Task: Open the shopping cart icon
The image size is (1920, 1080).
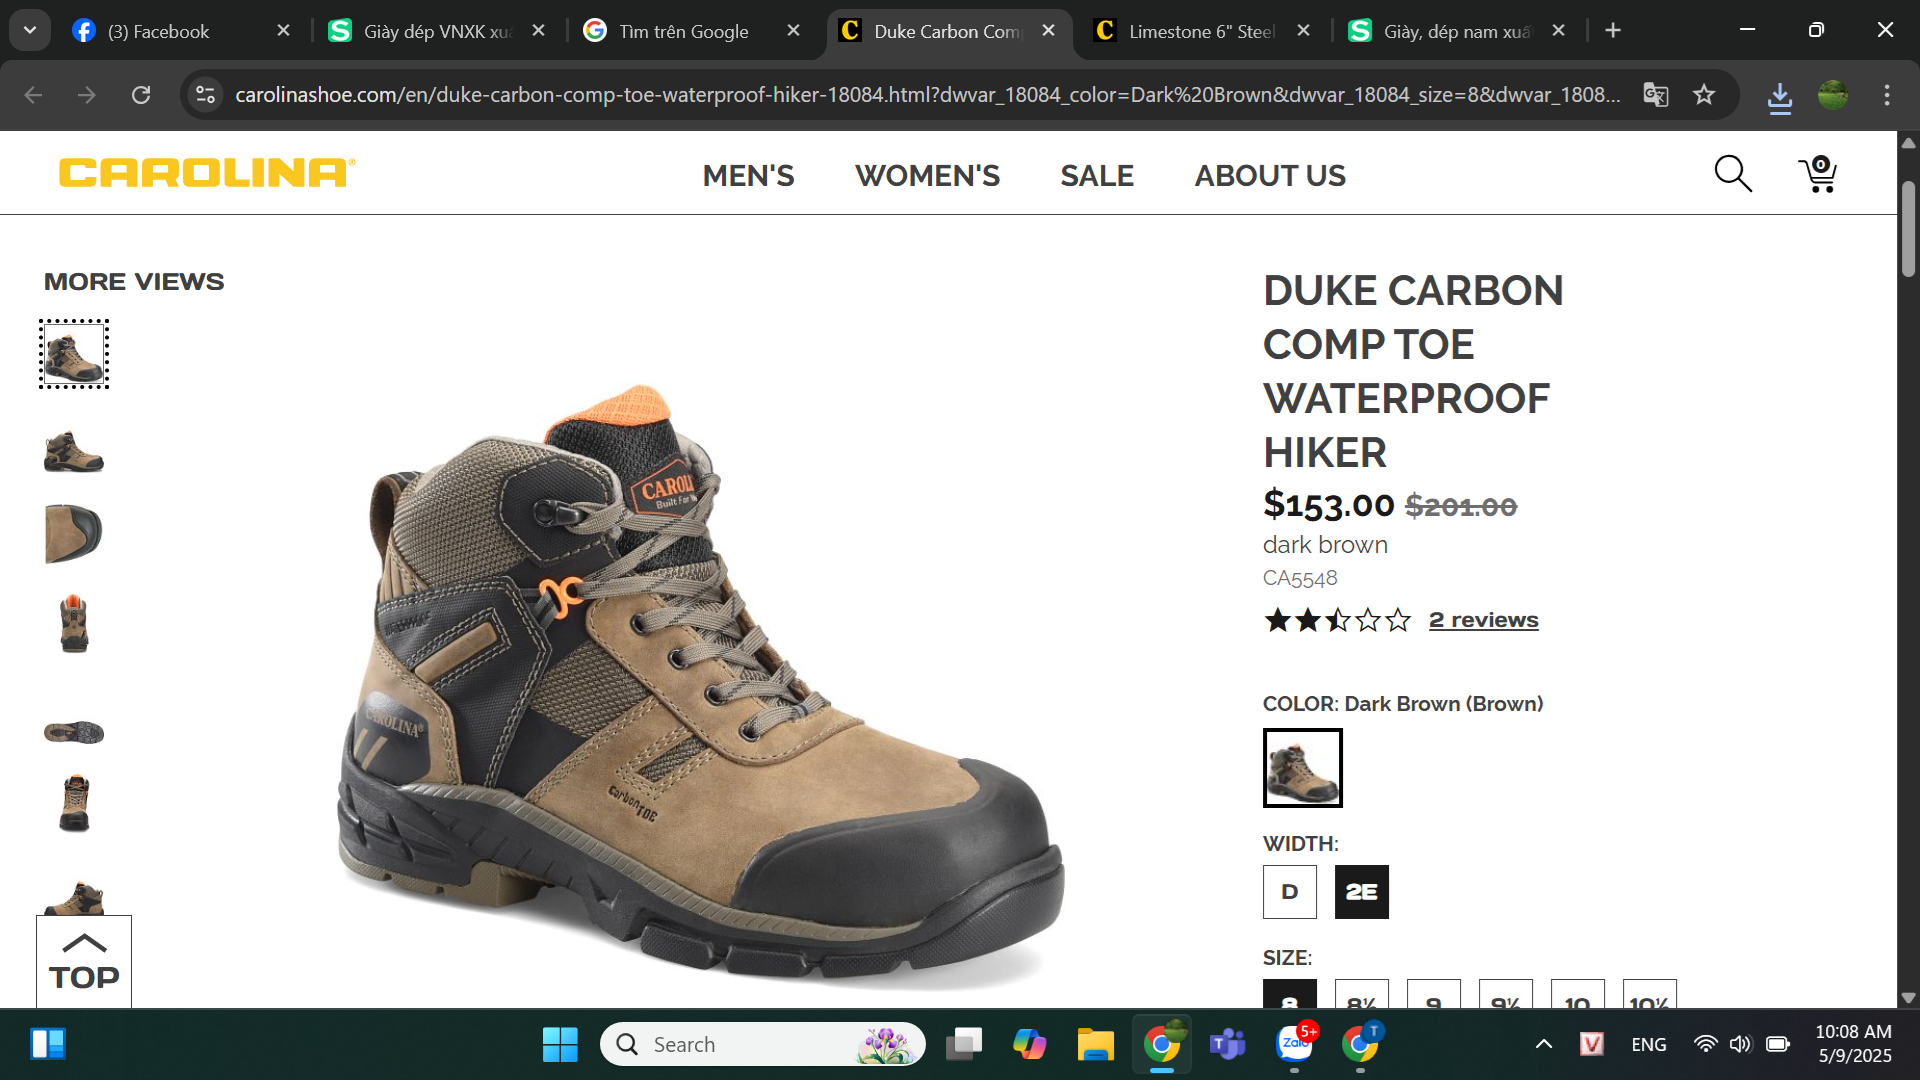Action: coord(1818,174)
